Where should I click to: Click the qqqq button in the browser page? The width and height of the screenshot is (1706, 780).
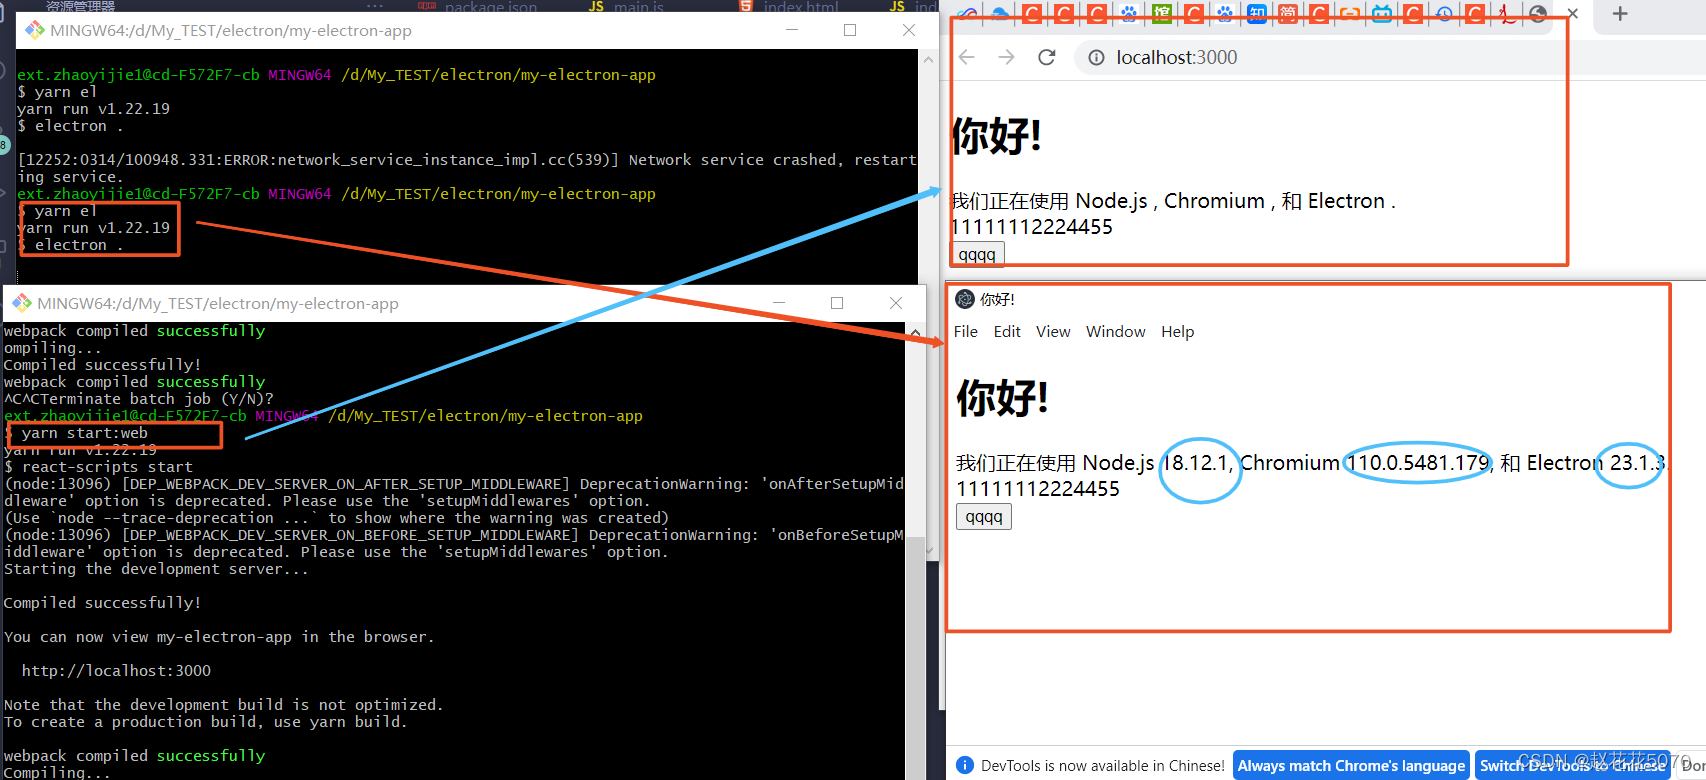(977, 254)
